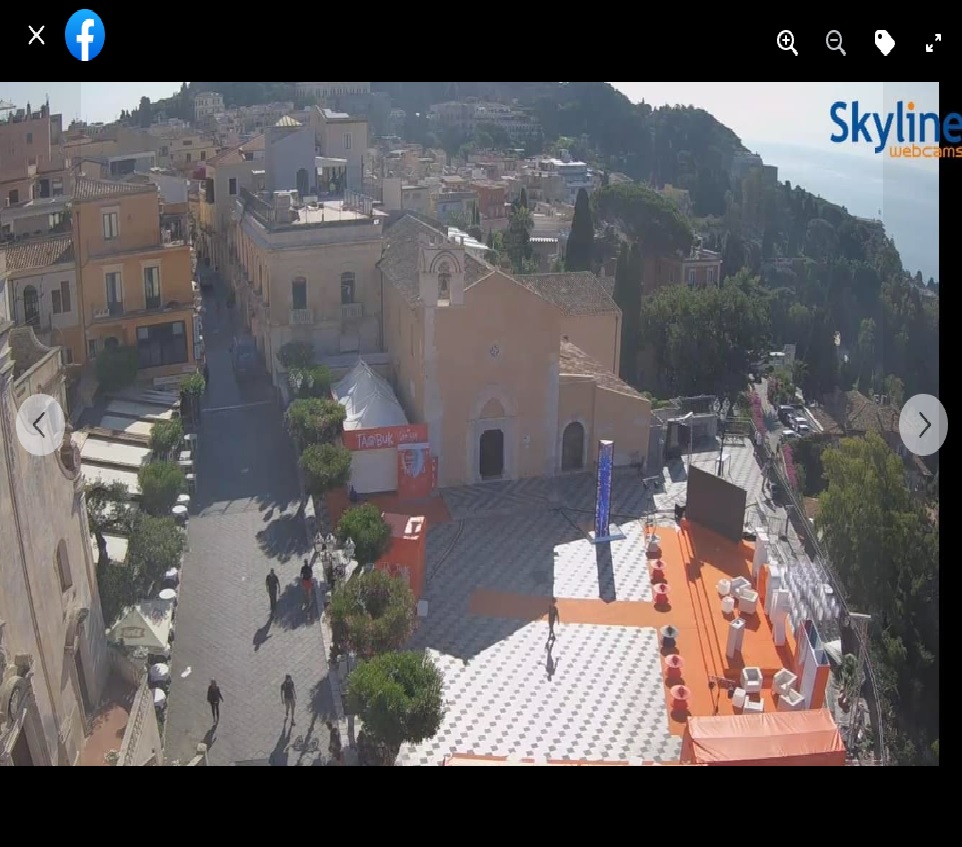Click the Facebook logo
Screen dimensions: 962x847
tap(85, 36)
